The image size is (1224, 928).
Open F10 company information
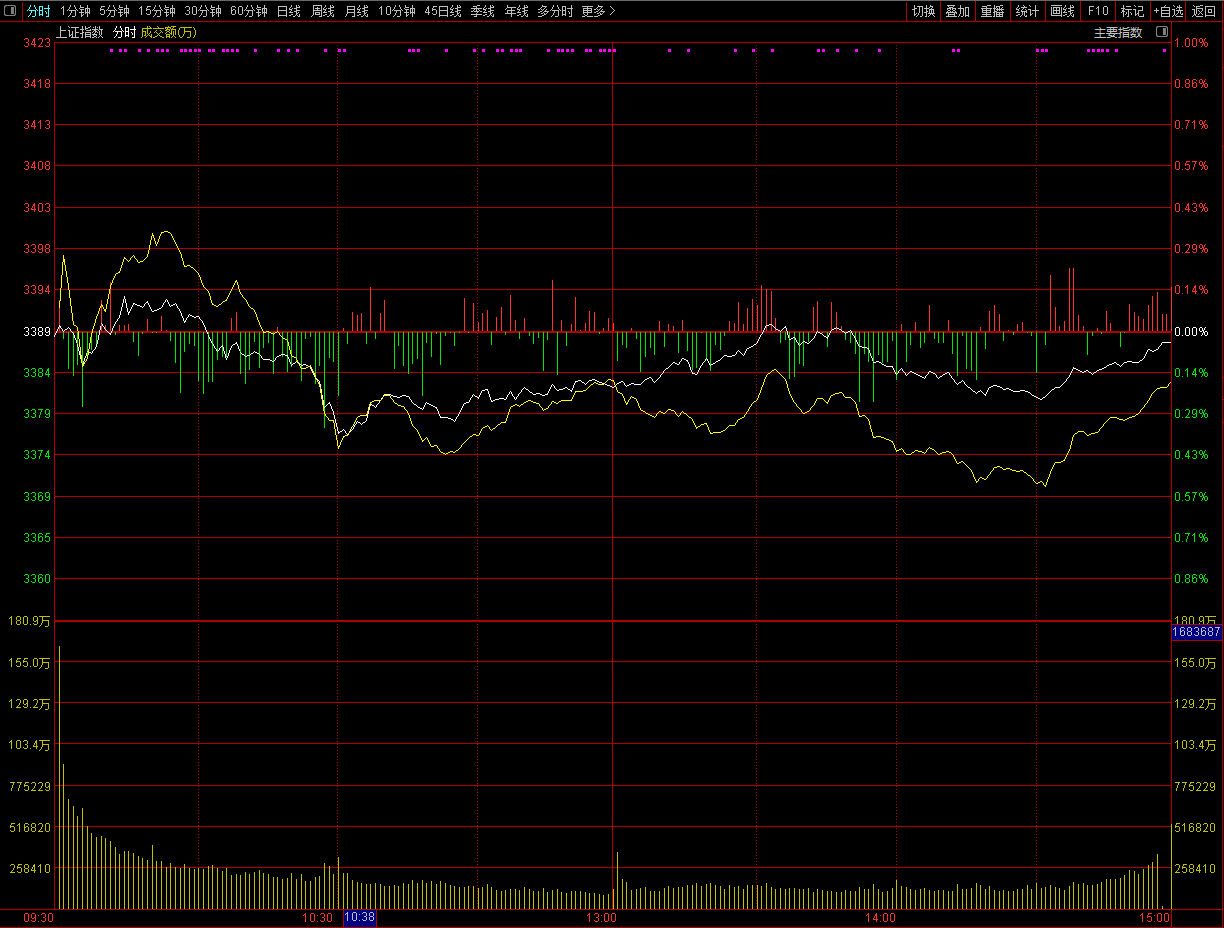[x=1098, y=11]
